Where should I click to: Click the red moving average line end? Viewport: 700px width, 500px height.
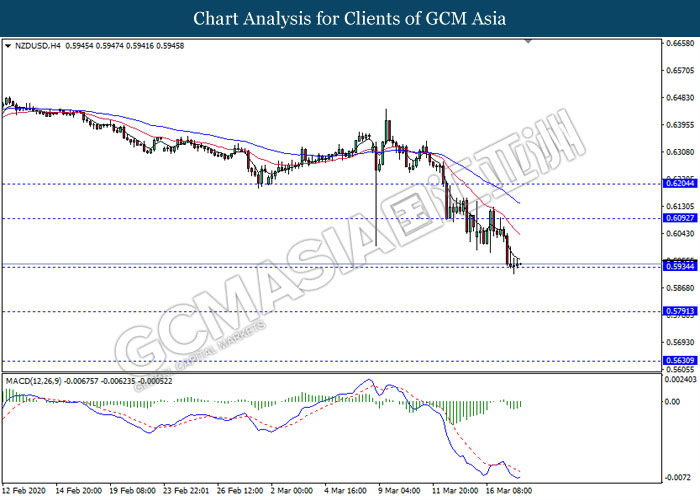pyautogui.click(x=518, y=233)
